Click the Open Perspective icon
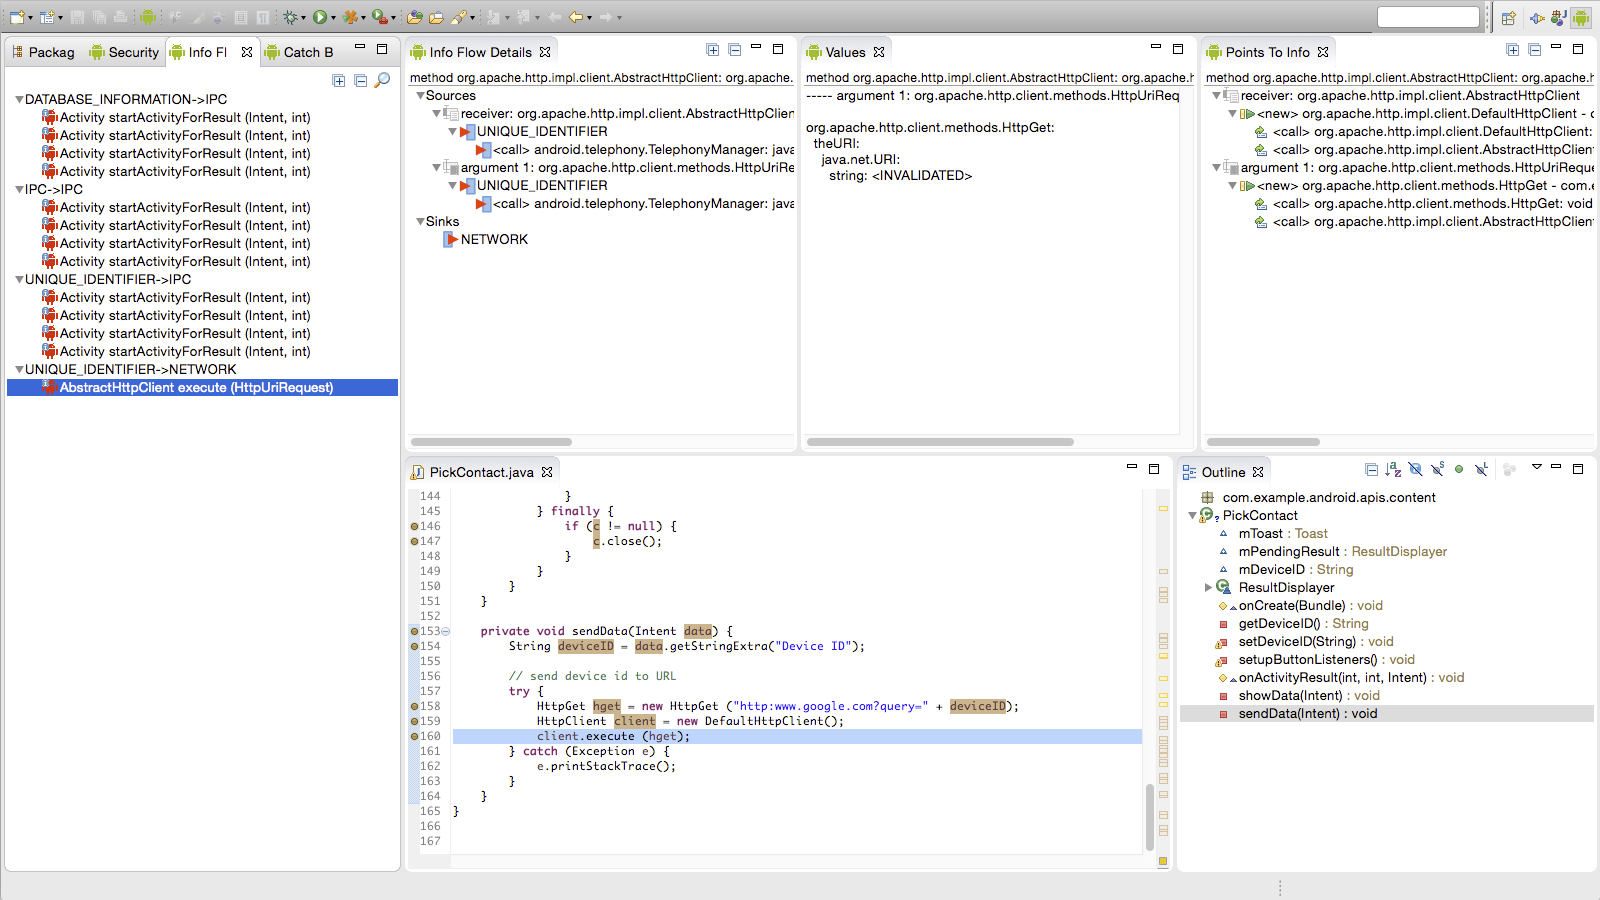The height and width of the screenshot is (900, 1600). click(x=1509, y=18)
